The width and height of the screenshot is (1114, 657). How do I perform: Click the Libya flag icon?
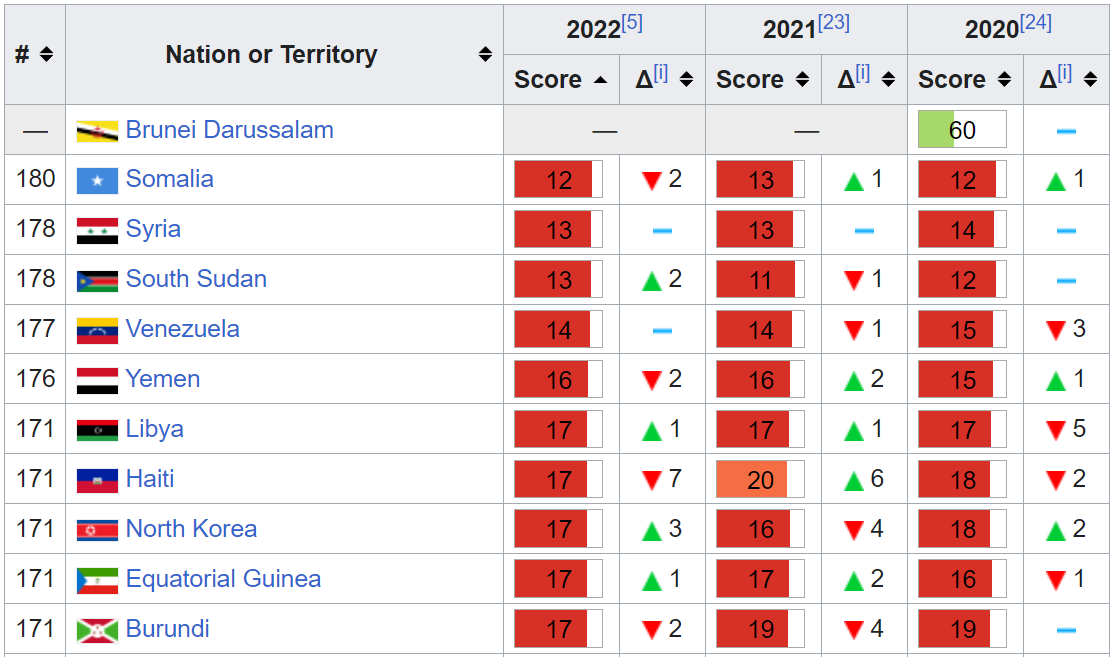pyautogui.click(x=97, y=430)
